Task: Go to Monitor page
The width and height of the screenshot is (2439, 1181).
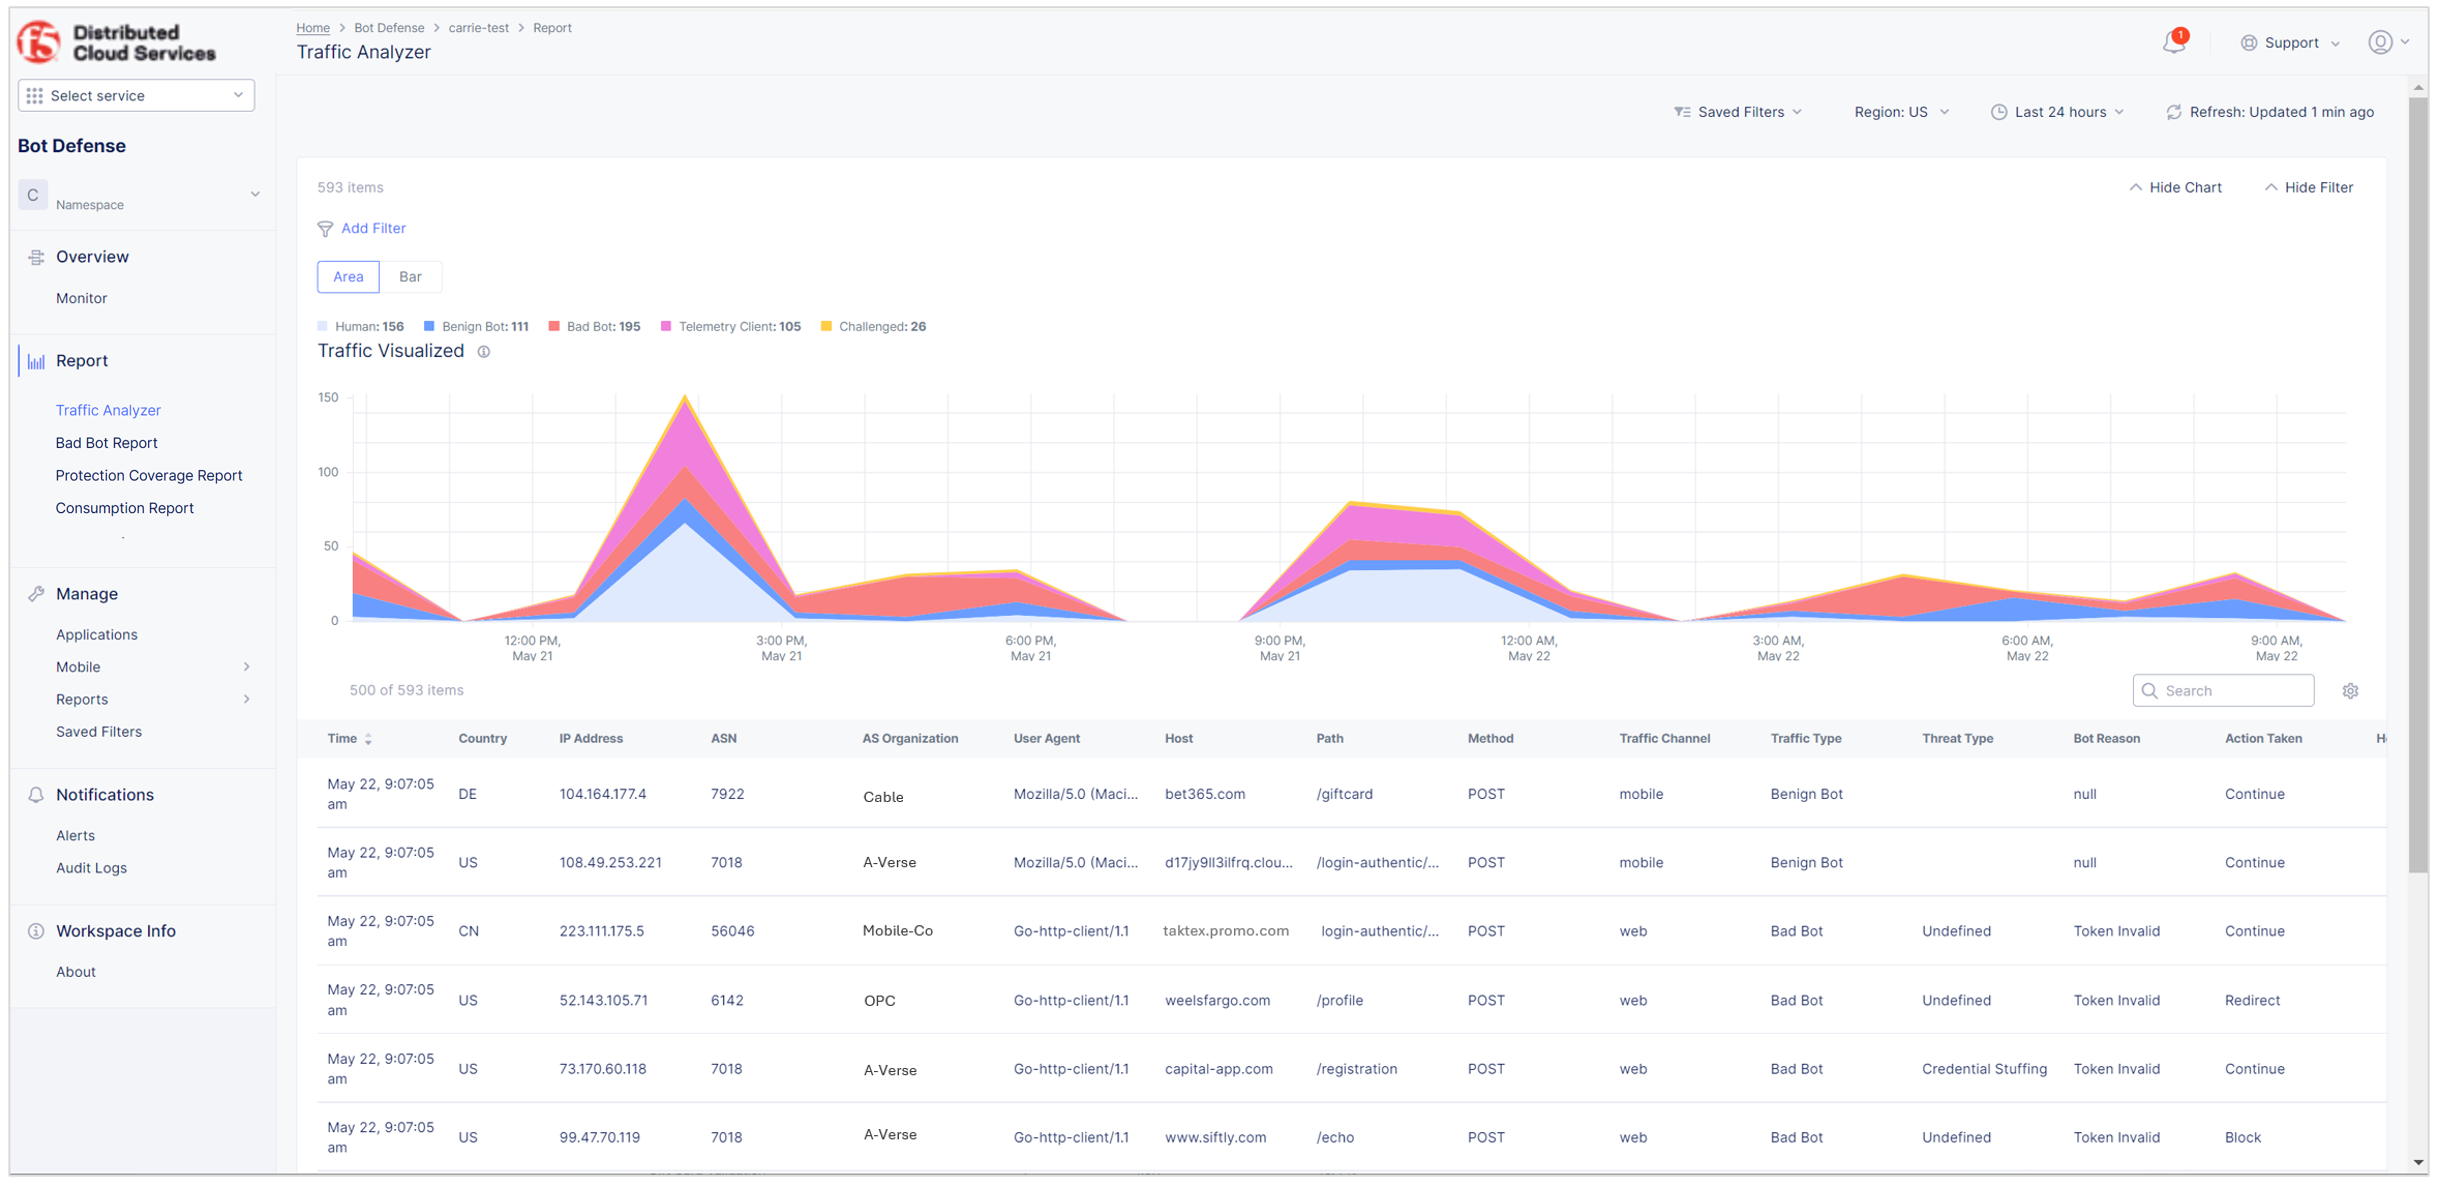Action: point(81,298)
